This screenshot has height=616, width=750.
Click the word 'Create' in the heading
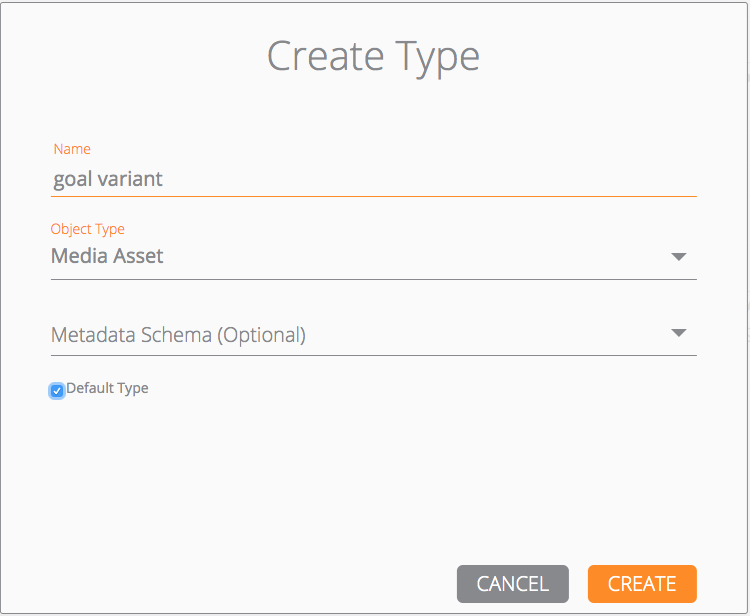323,56
